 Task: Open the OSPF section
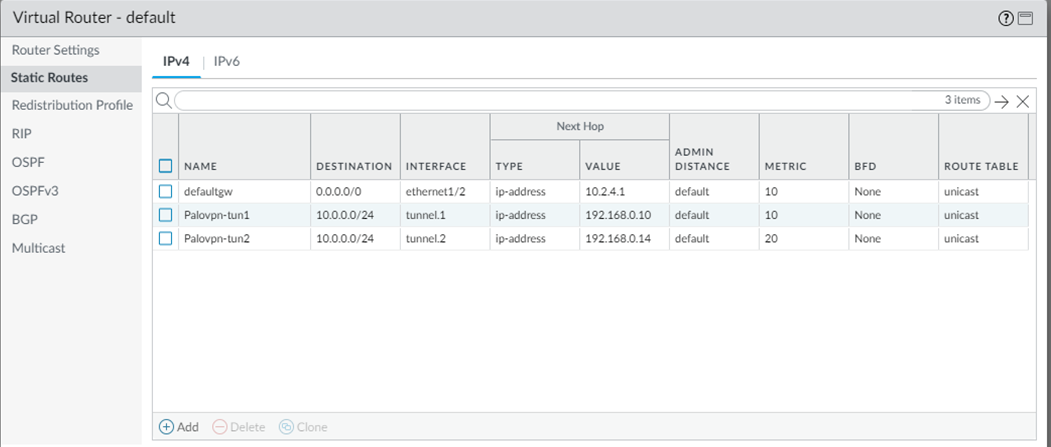click(28, 162)
